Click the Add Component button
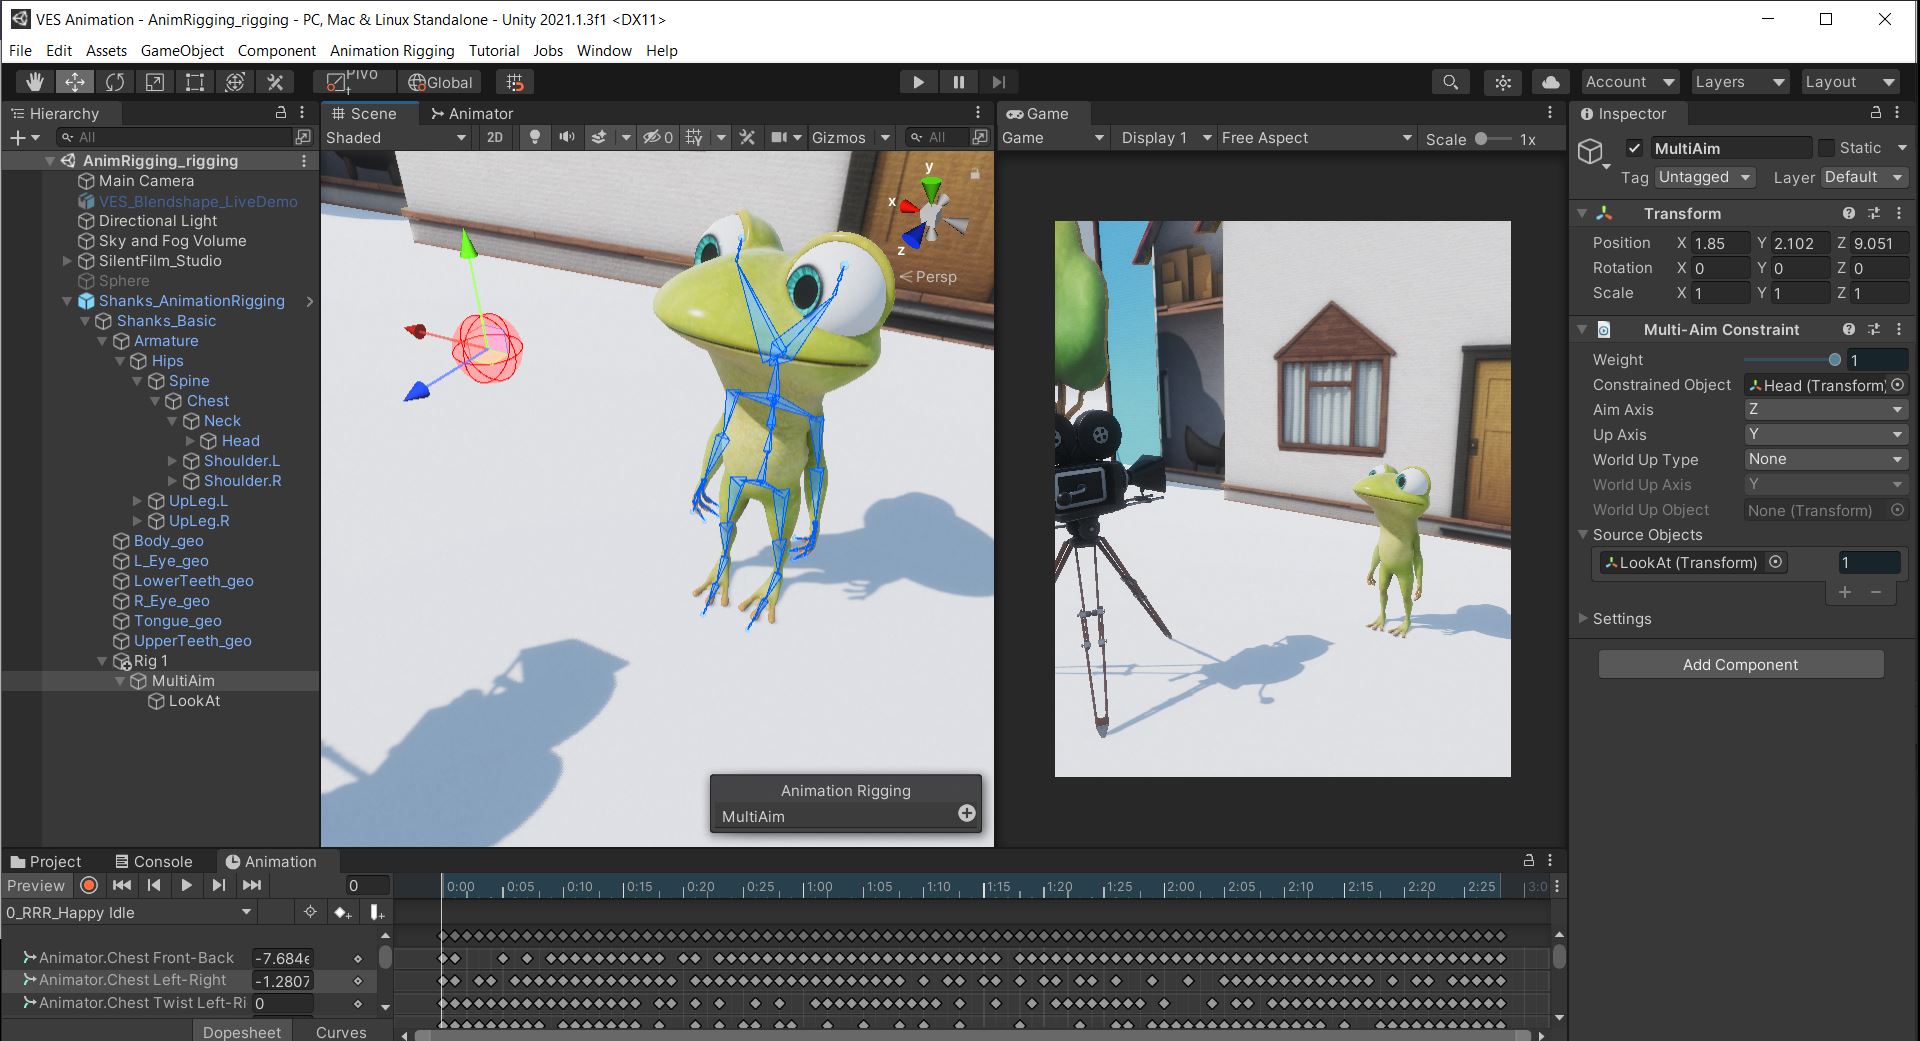The width and height of the screenshot is (1920, 1041). coord(1740,664)
